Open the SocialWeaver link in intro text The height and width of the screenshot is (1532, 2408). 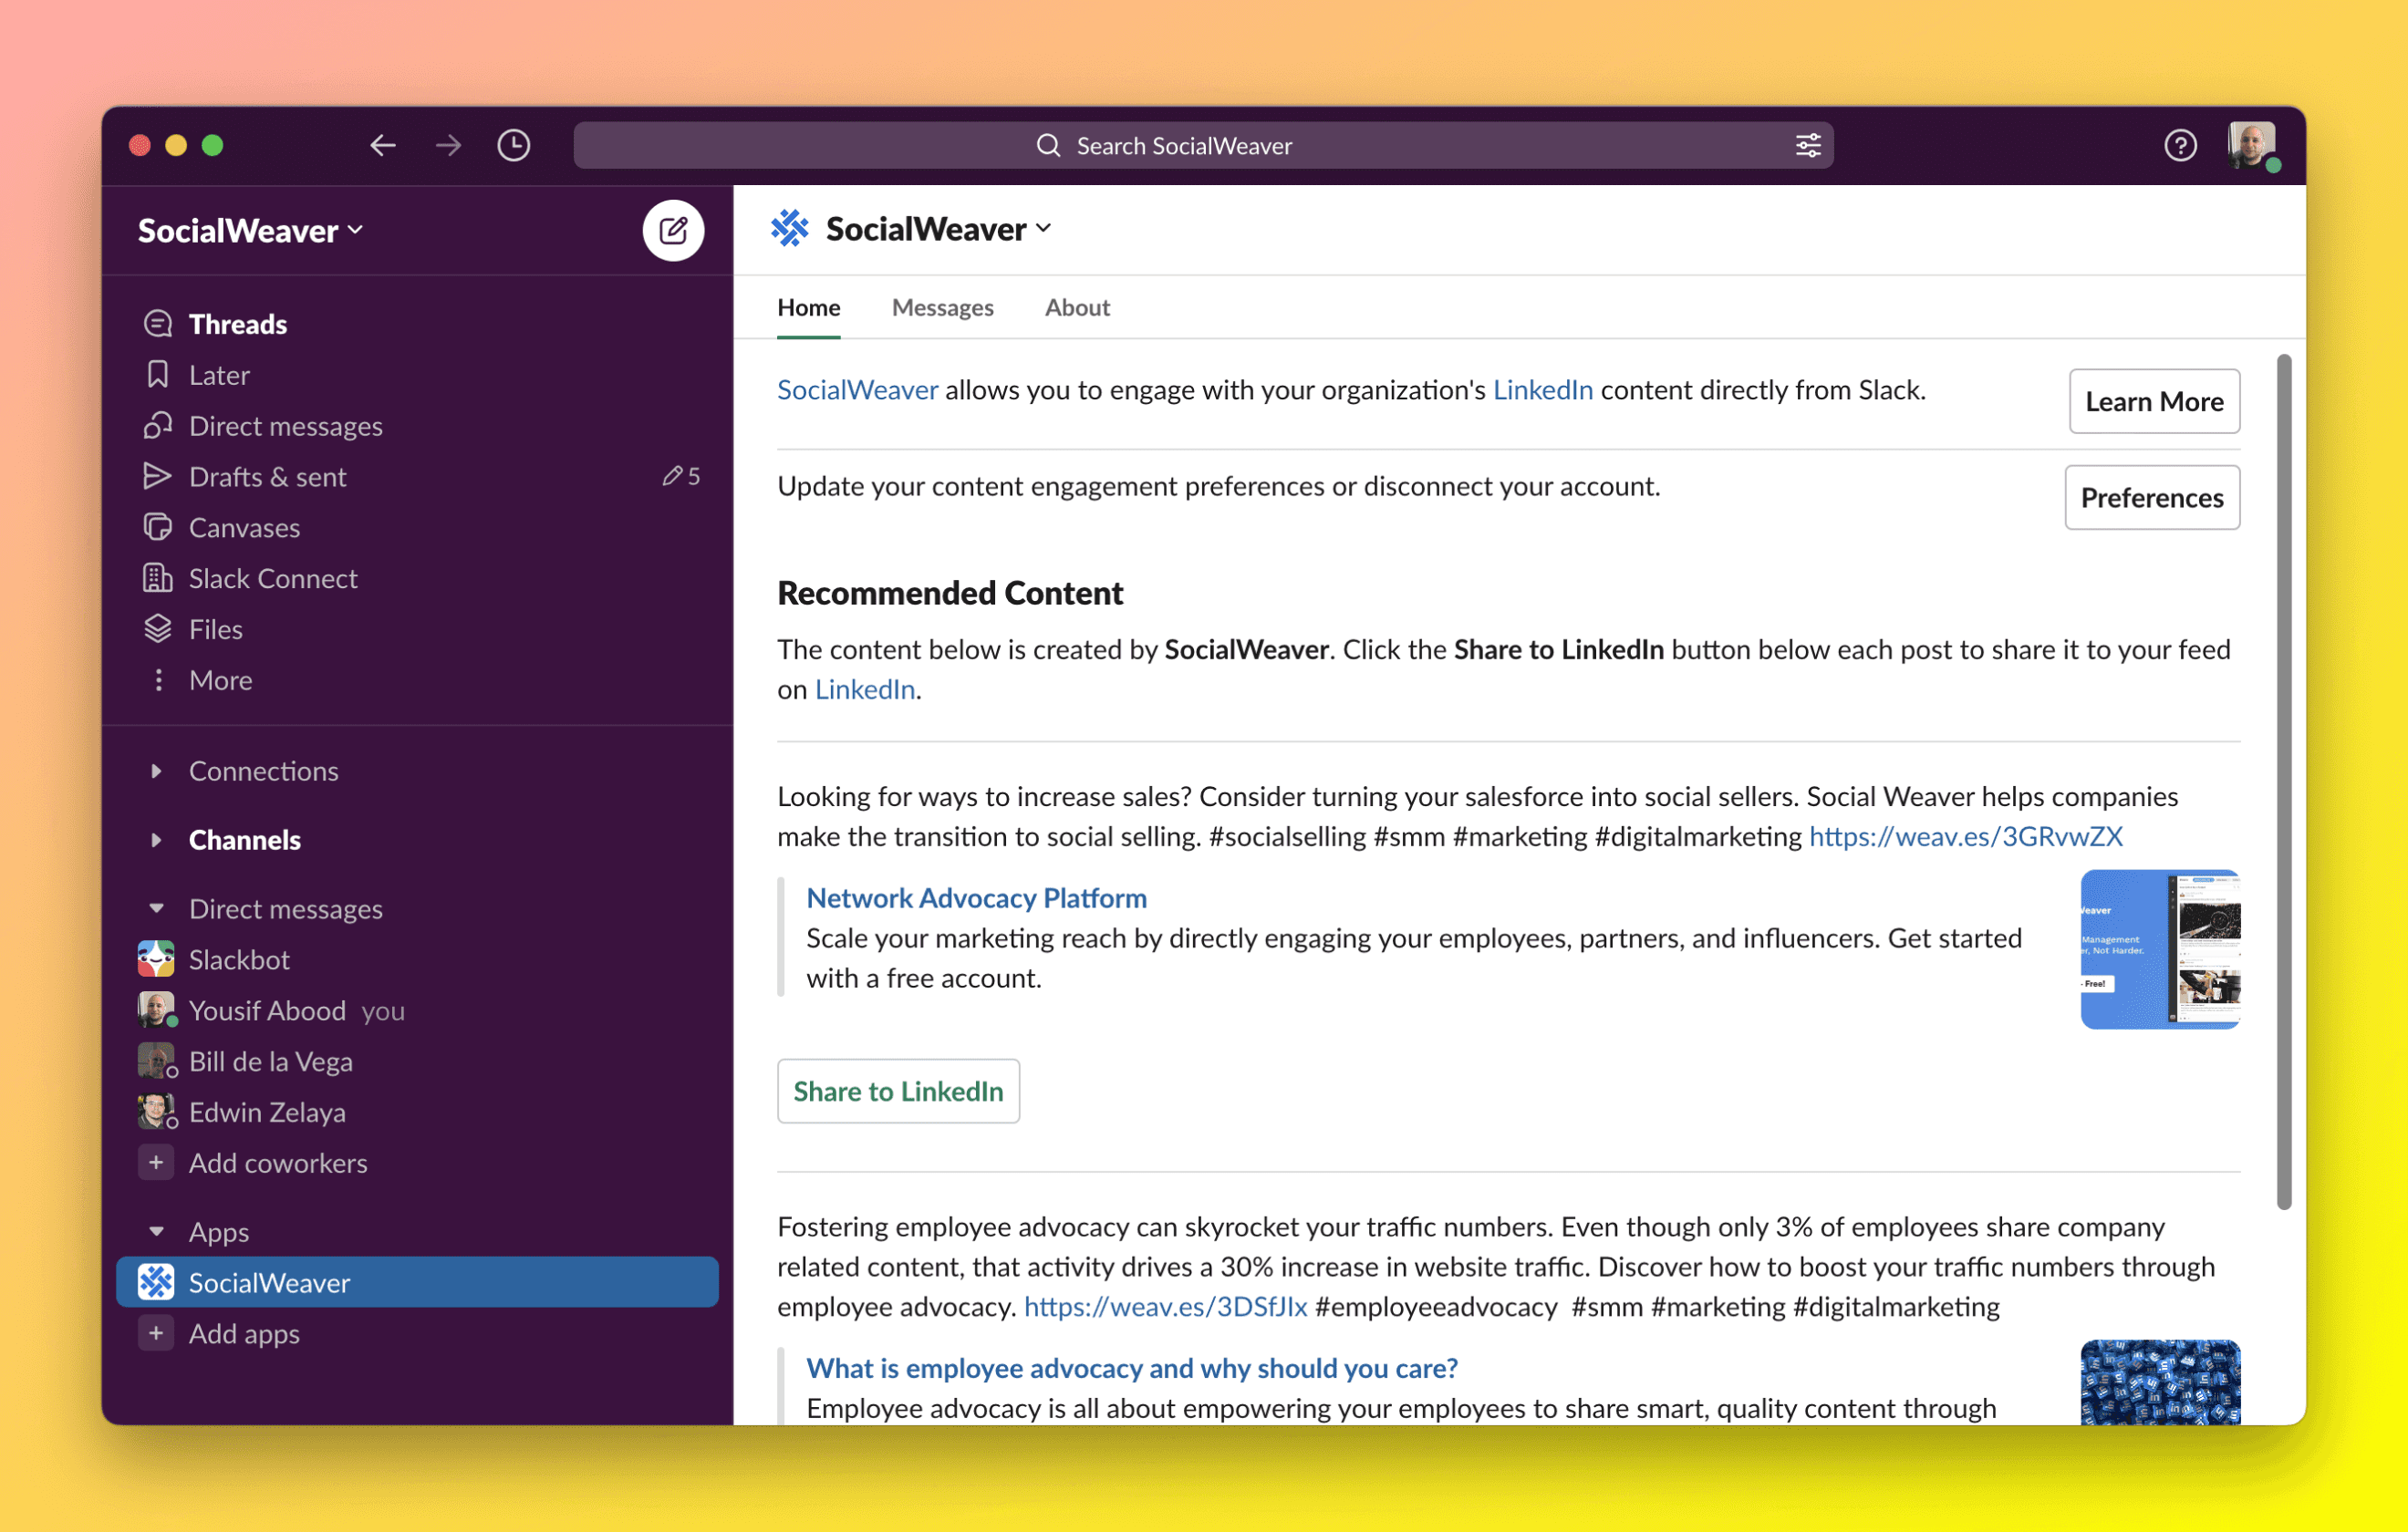858,390
